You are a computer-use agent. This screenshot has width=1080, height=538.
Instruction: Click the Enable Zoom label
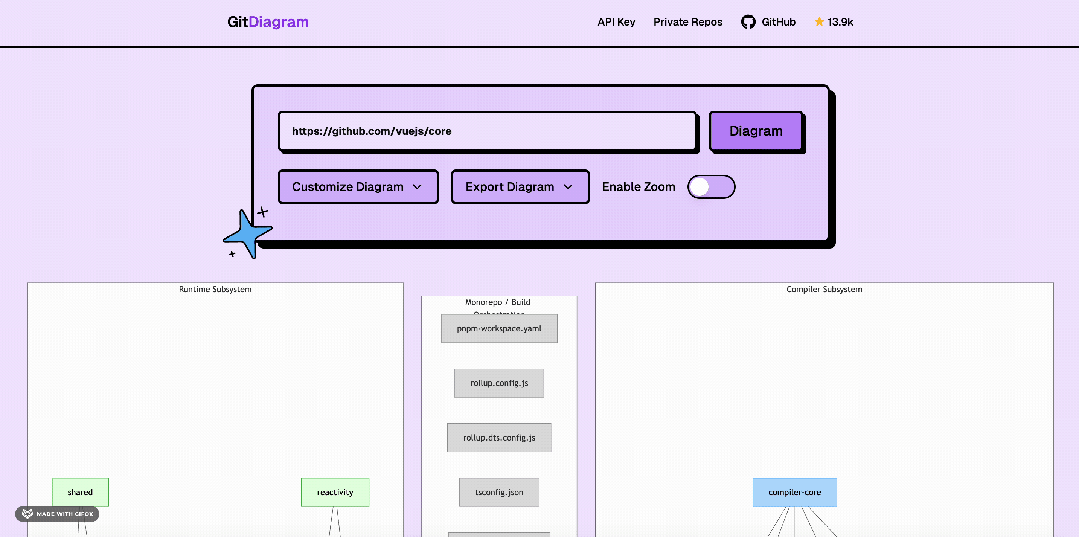tap(638, 187)
